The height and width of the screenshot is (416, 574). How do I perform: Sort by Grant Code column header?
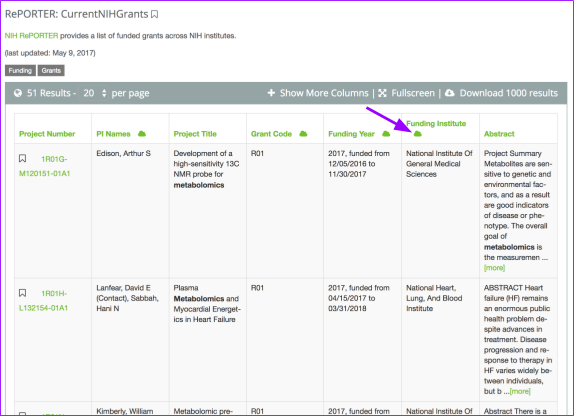coord(271,134)
